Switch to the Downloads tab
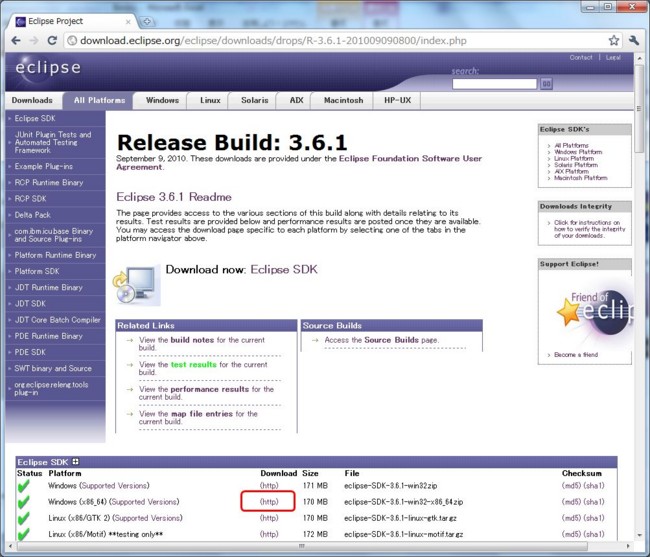Screen dimensions: 650x557 tap(32, 100)
